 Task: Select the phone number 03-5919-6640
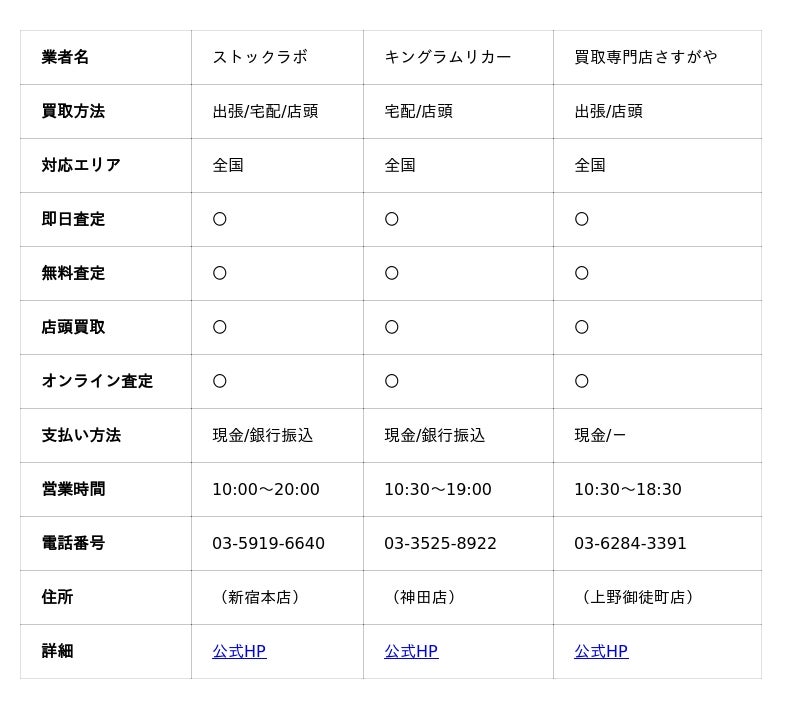[268, 544]
